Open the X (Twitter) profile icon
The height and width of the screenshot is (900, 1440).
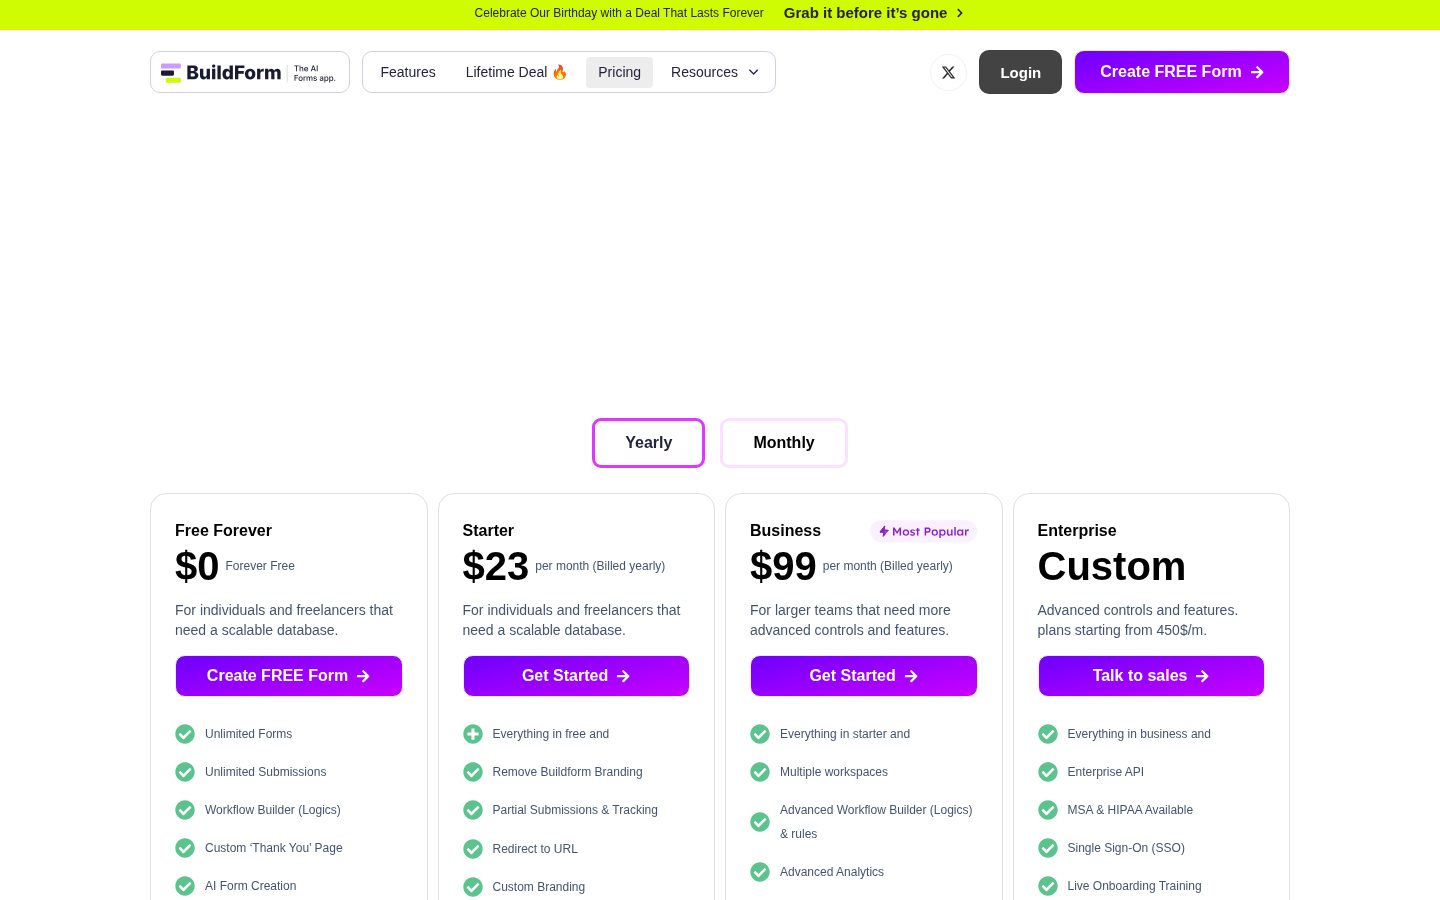[948, 72]
